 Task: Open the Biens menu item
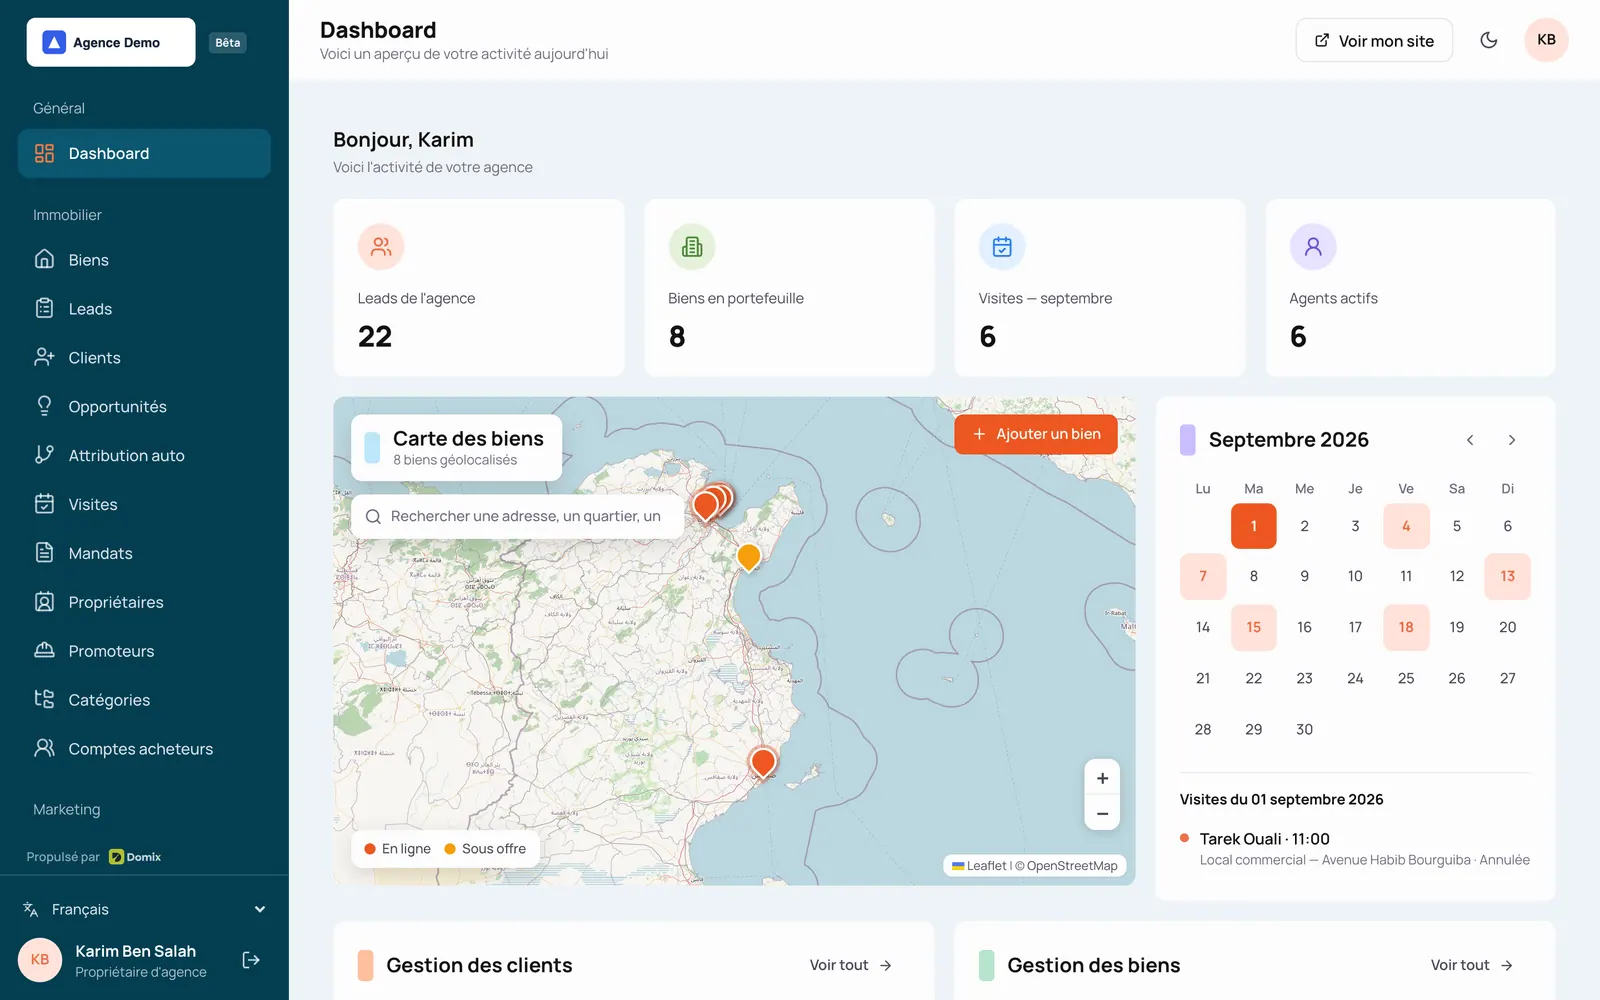[x=144, y=259]
